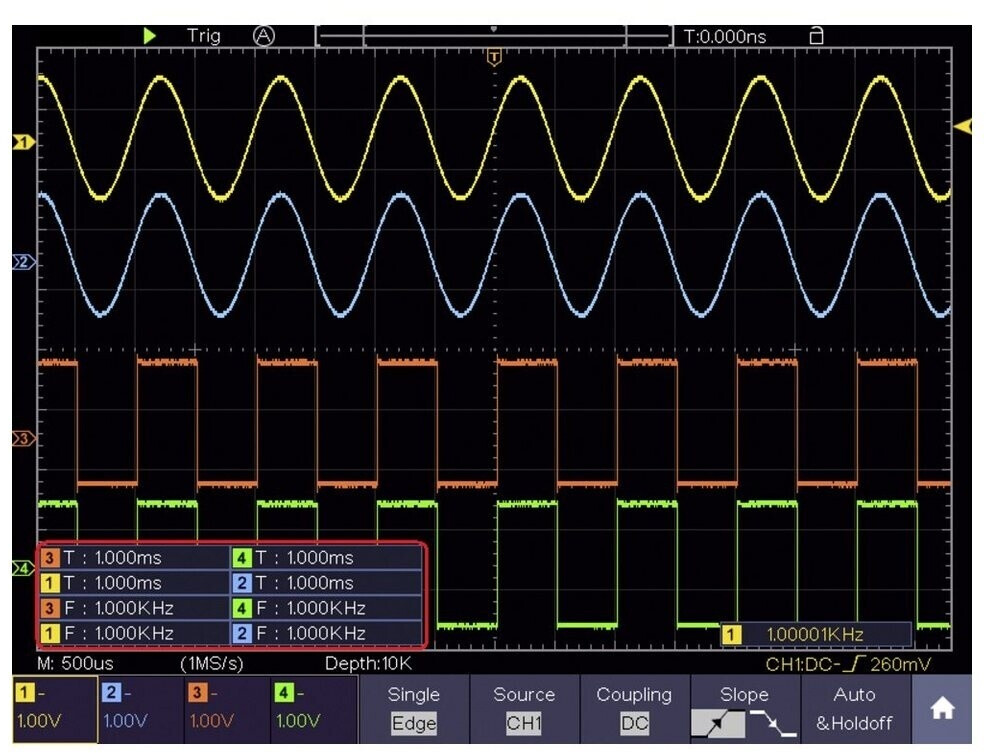Open the Coupling DC selector
986x753 pixels.
634,709
